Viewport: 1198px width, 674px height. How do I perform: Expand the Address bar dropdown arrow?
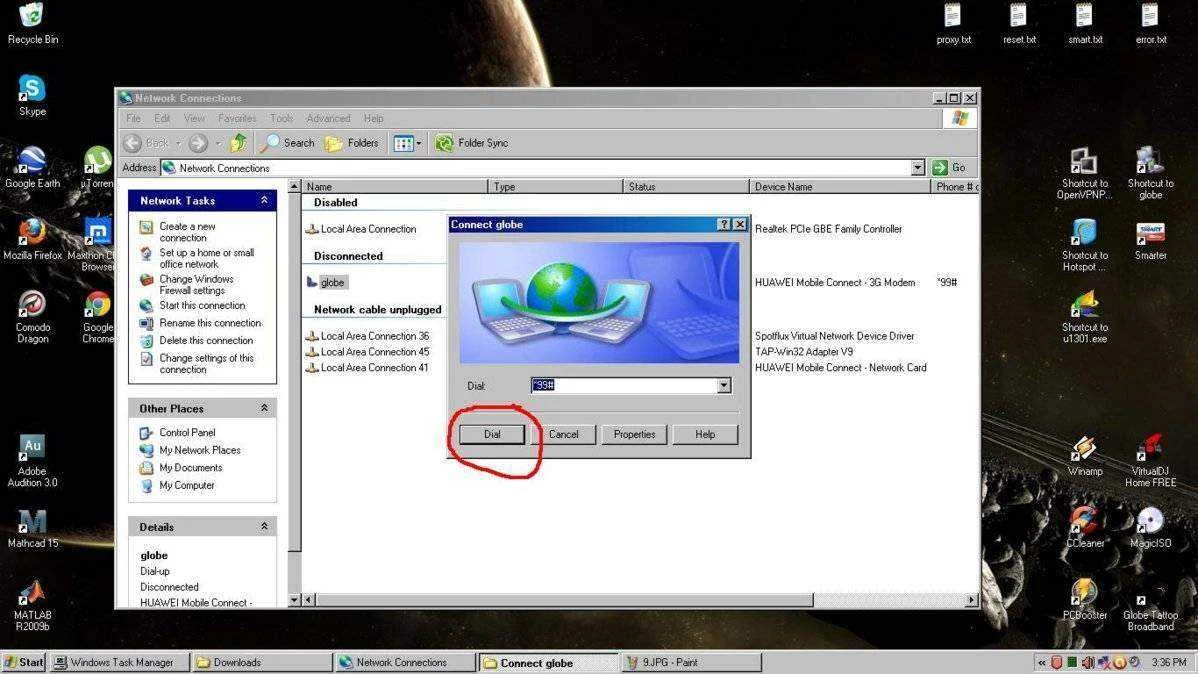918,167
